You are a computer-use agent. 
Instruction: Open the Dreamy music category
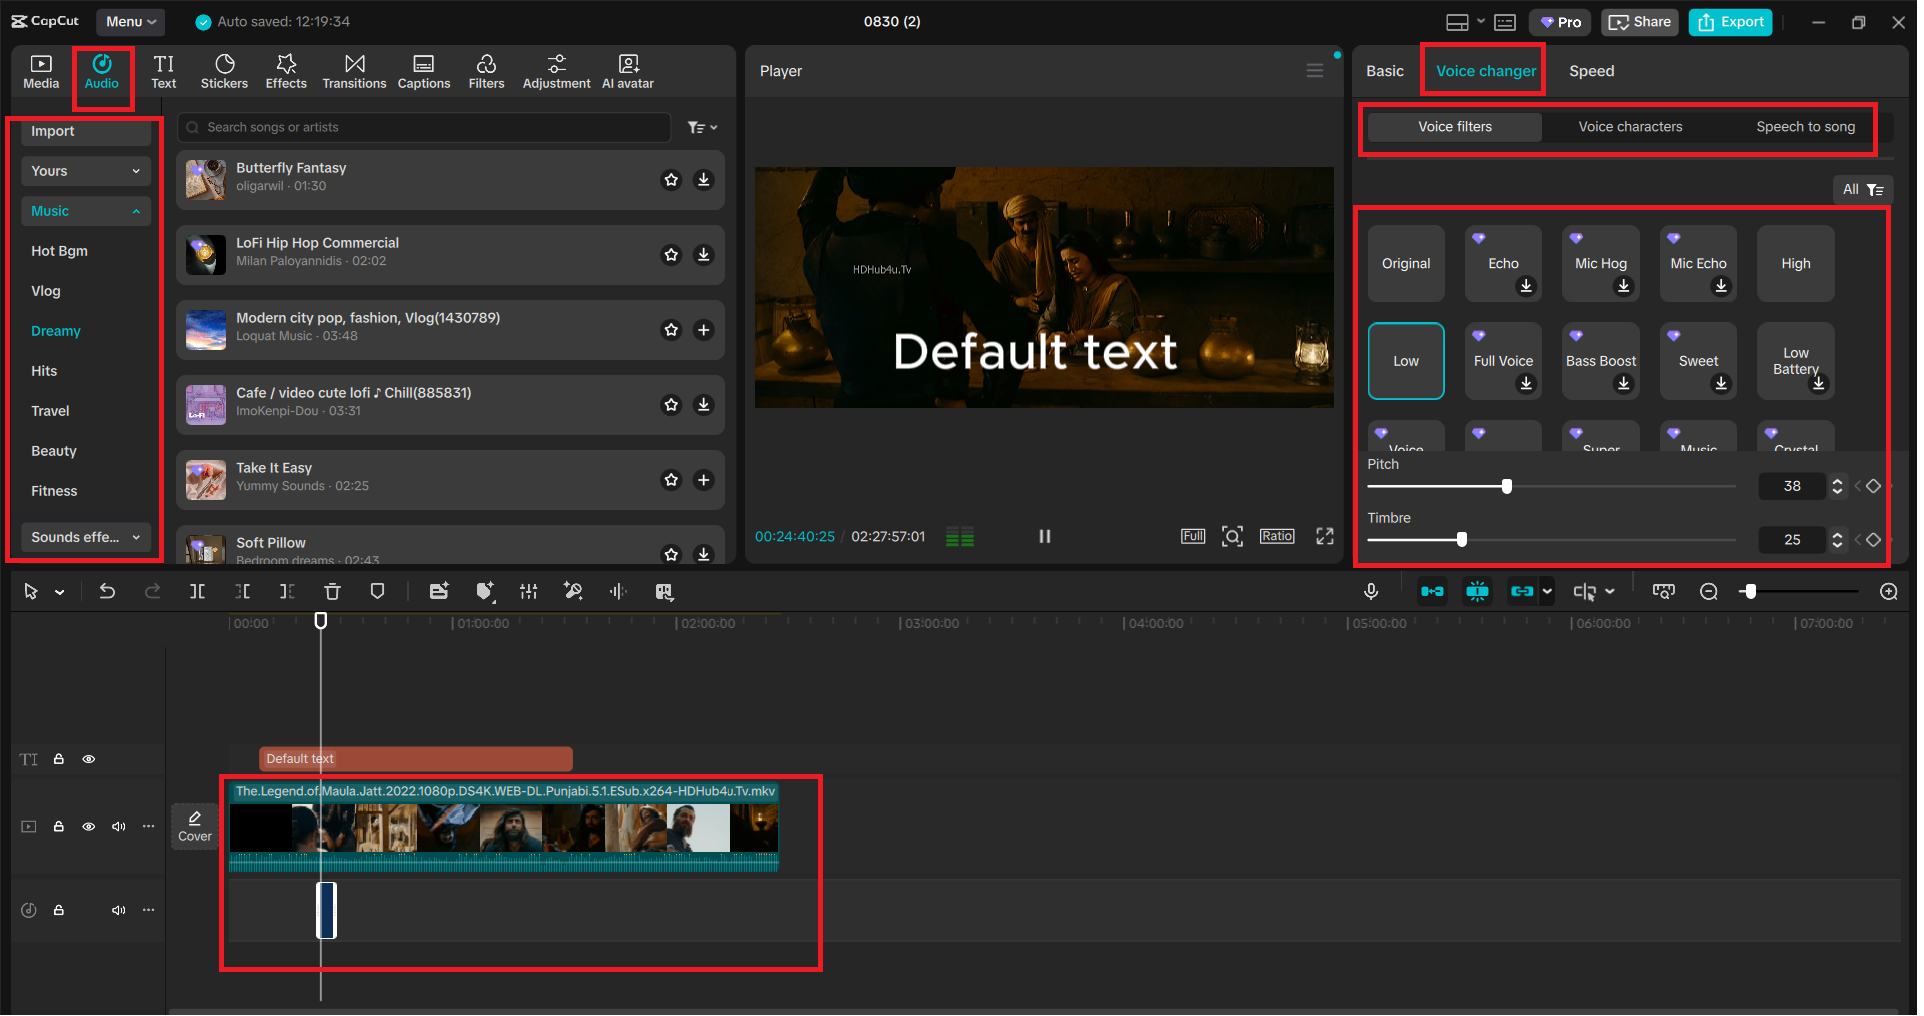[56, 332]
